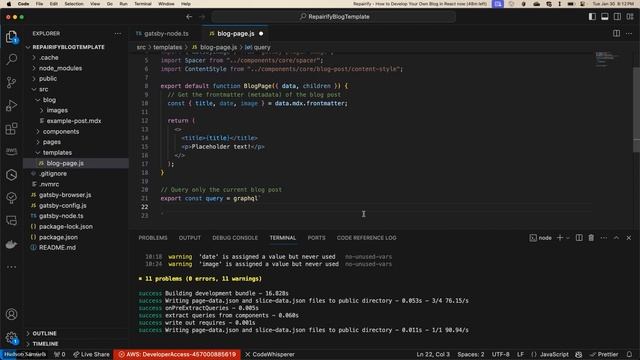Open the AWS Toolkit view
This screenshot has width=640, height=360.
11,151
